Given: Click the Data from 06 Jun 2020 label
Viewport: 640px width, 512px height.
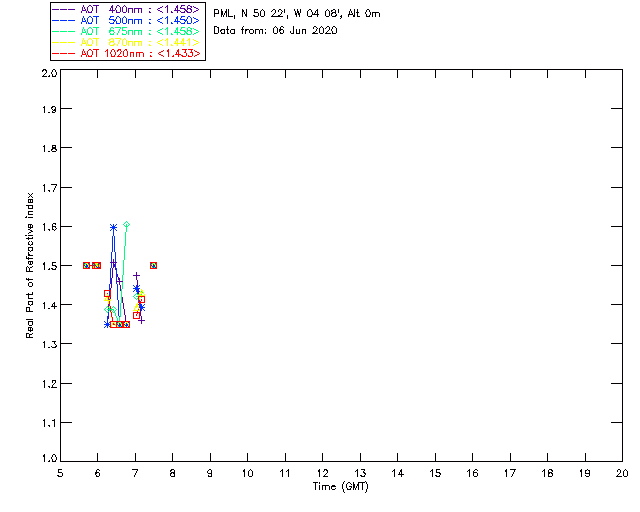Looking at the screenshot, I should [x=276, y=31].
